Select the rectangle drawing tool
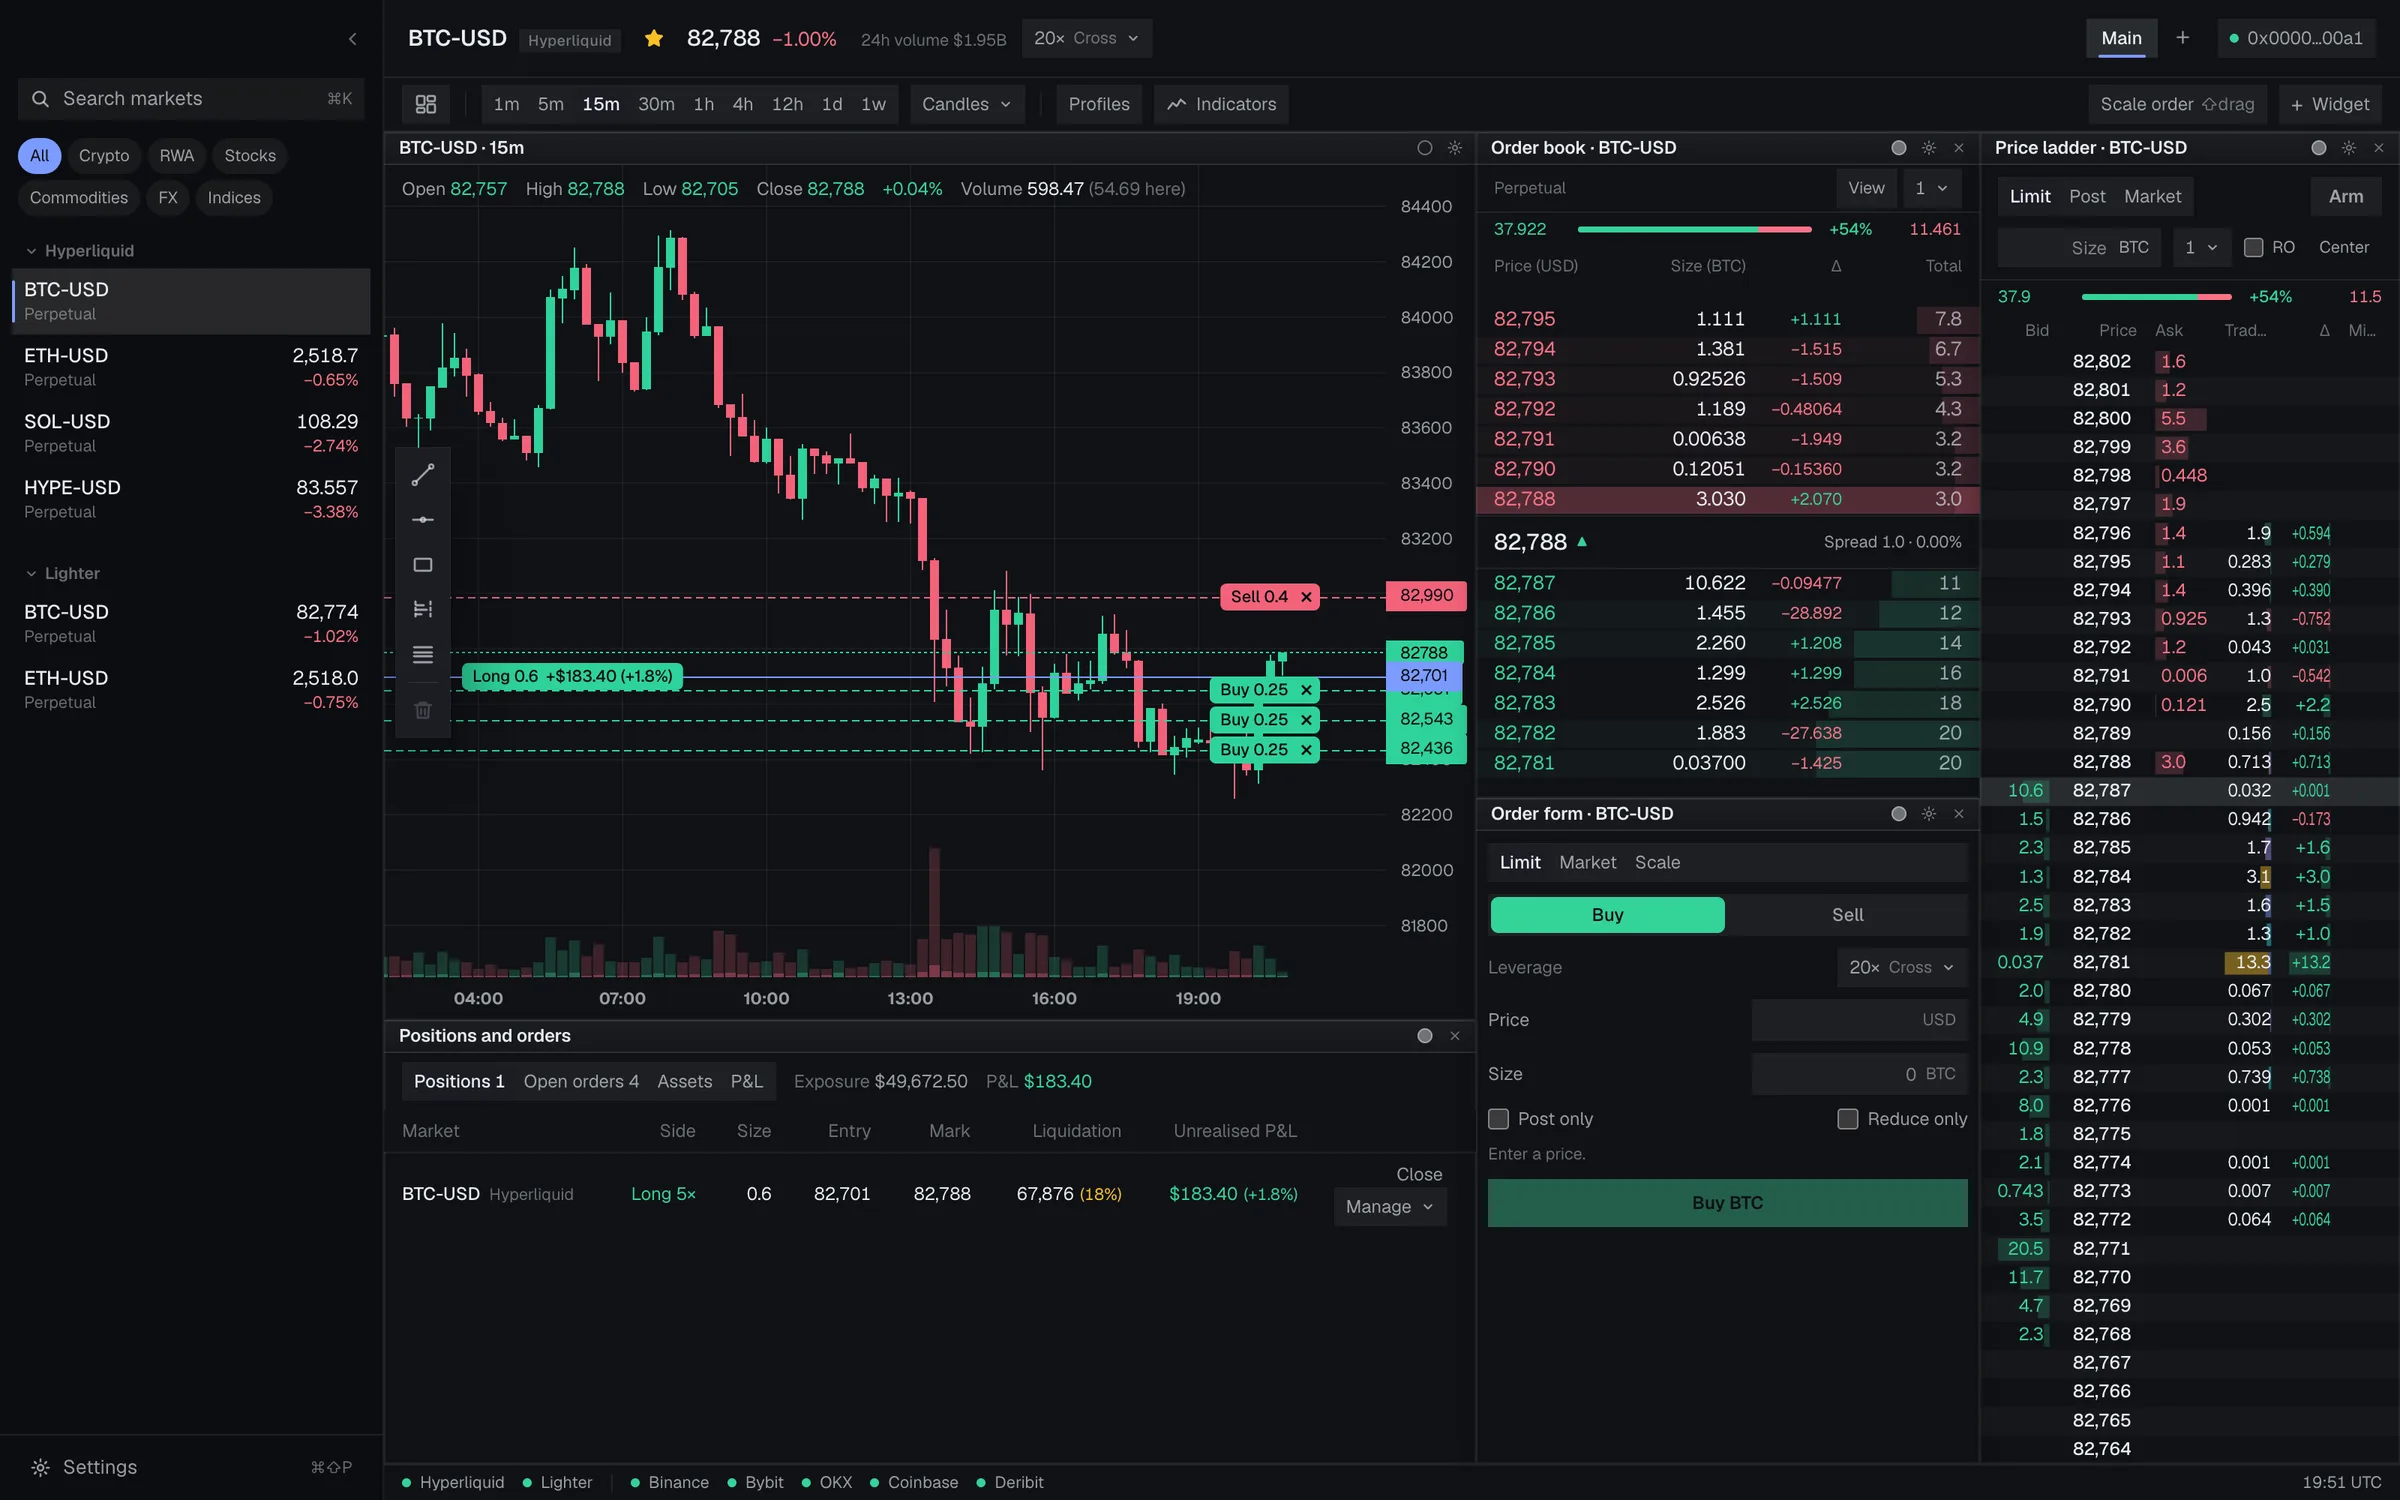The height and width of the screenshot is (1500, 2400). click(x=423, y=565)
